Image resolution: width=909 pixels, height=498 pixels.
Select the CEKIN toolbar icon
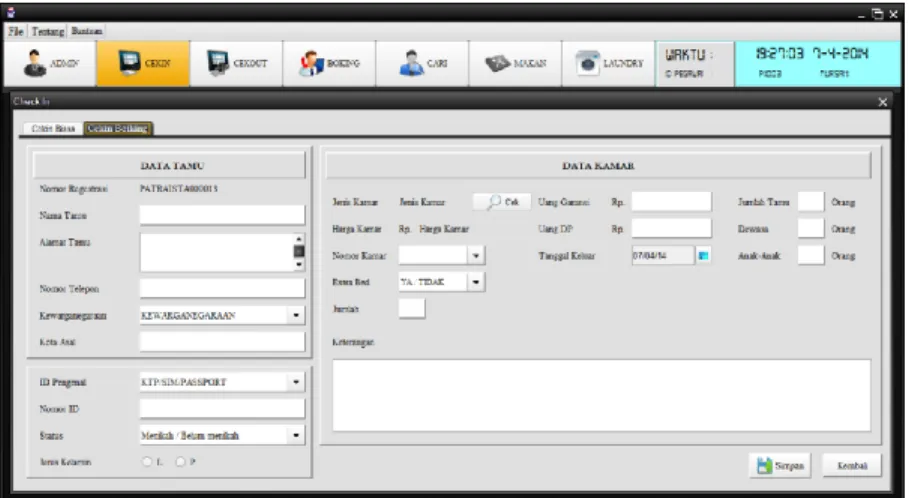tap(143, 63)
